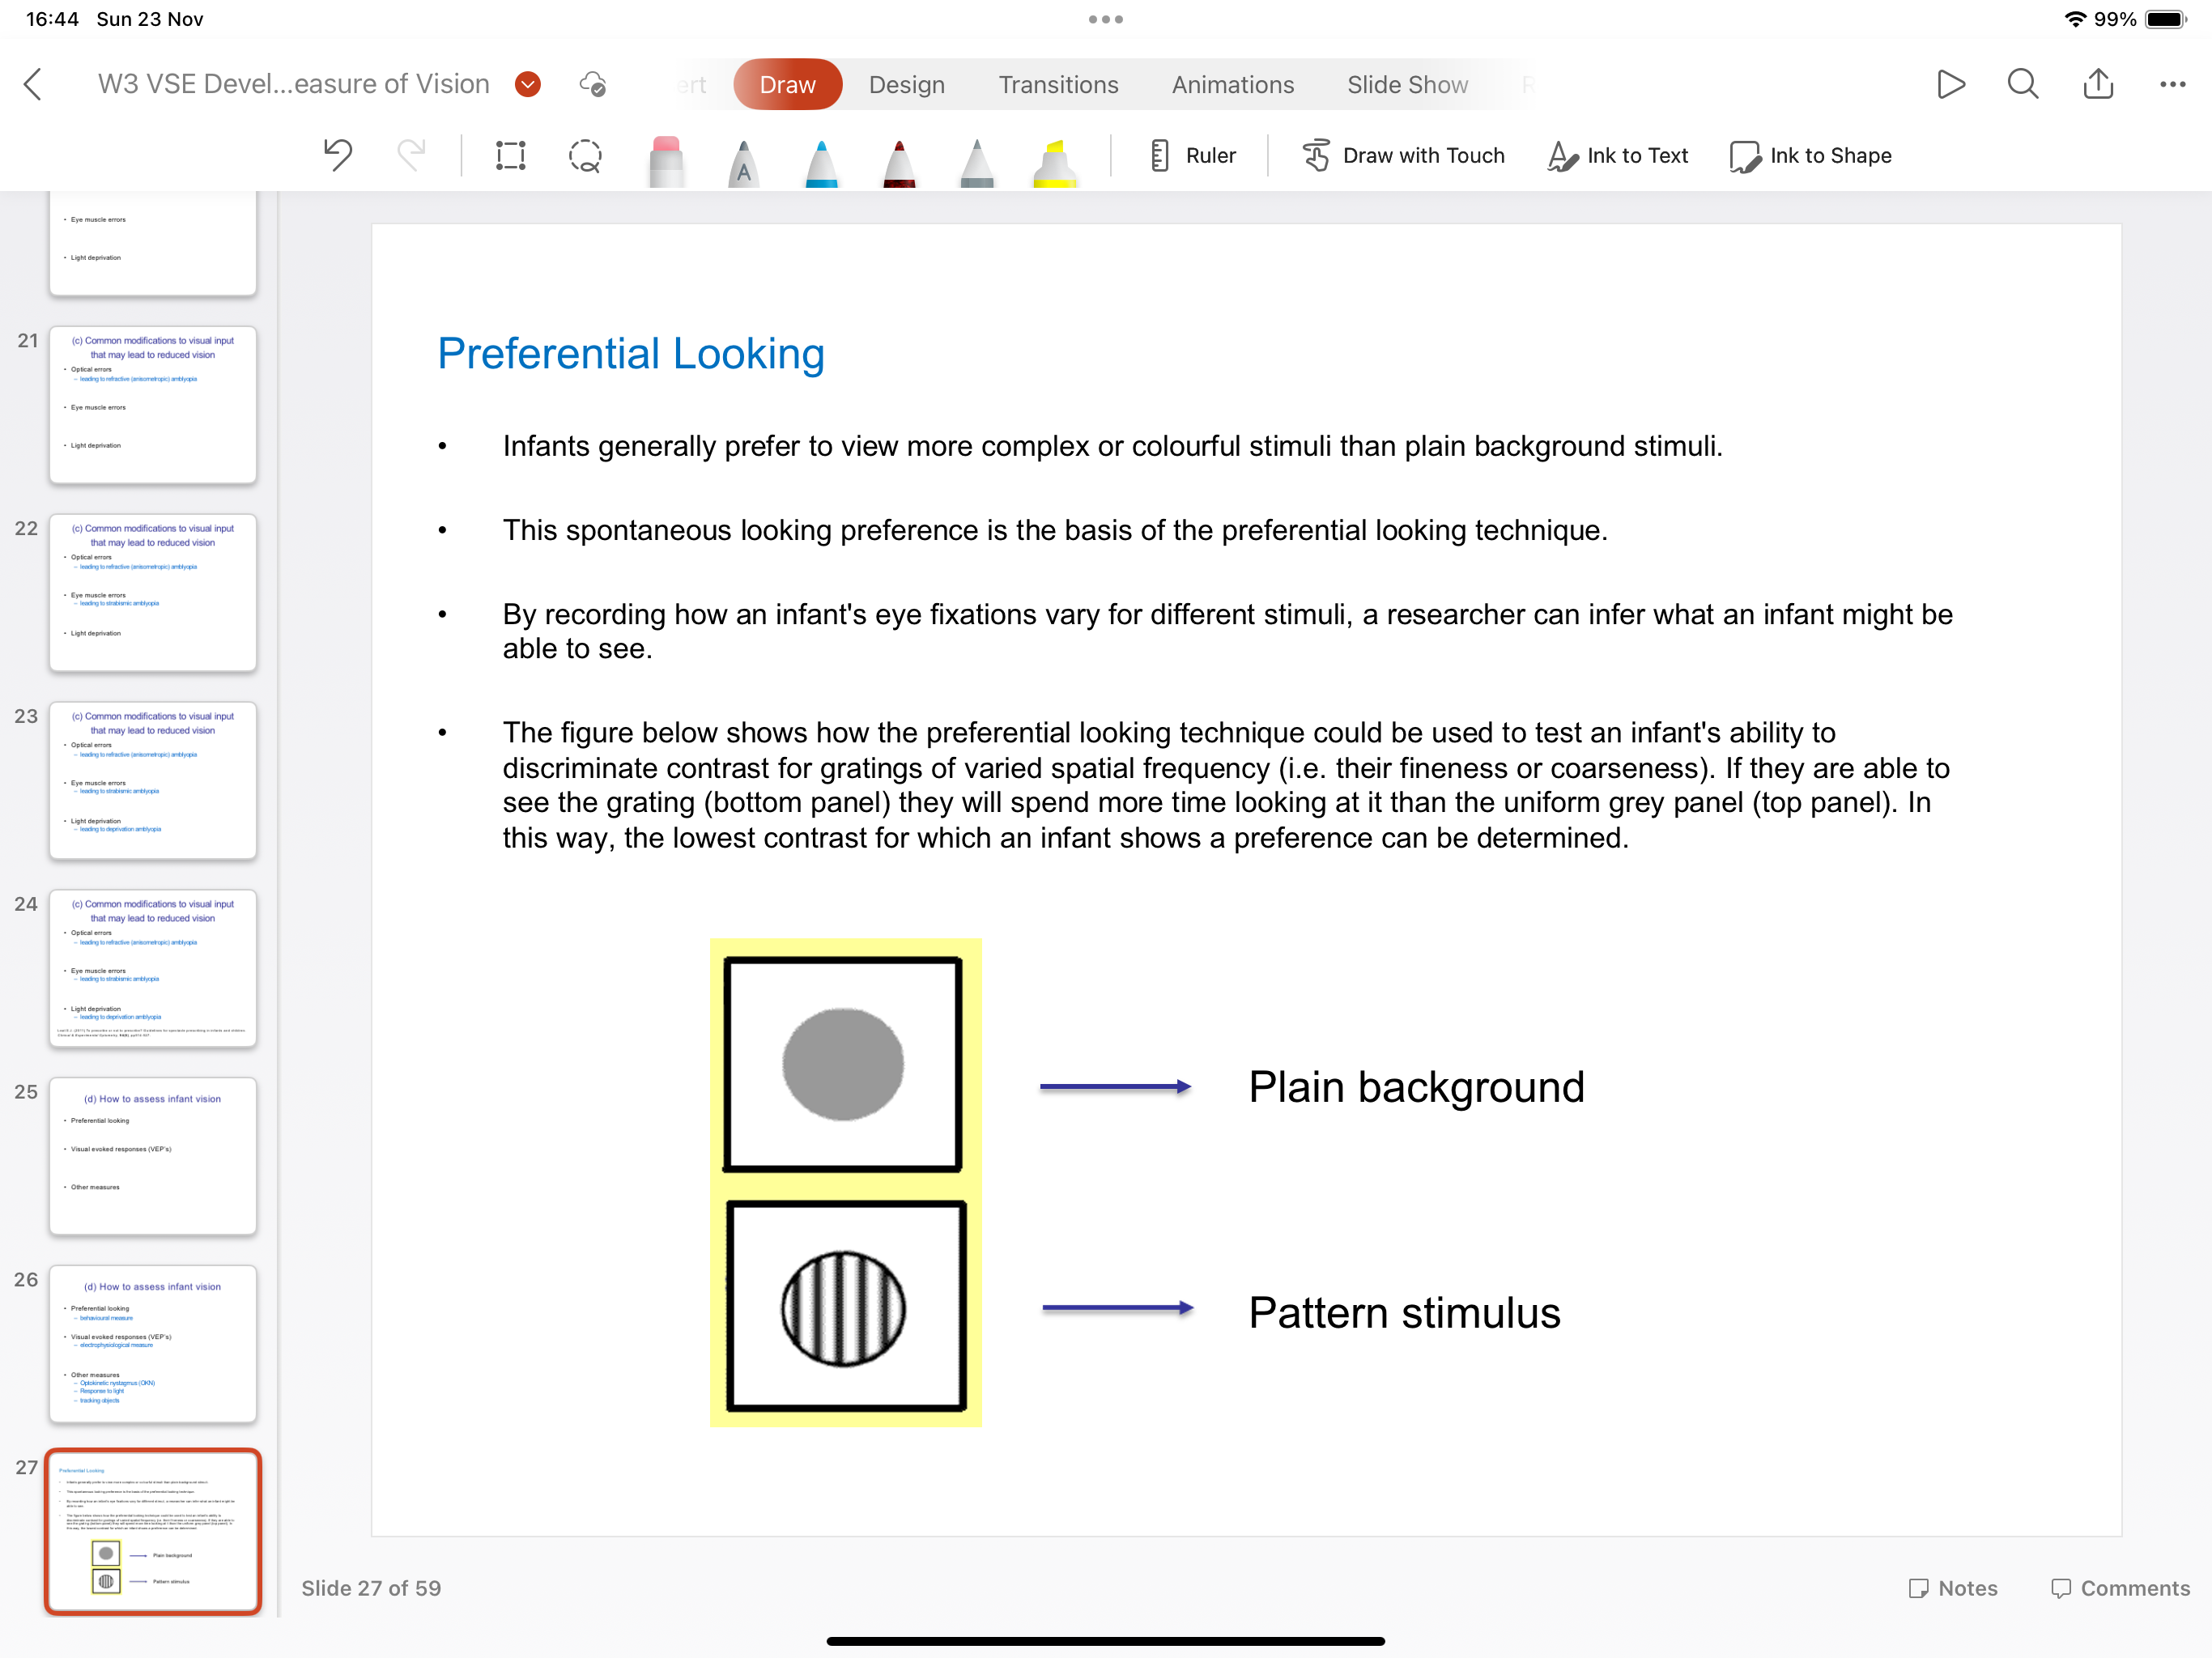
Task: Enable Ink to Shape mode
Action: (x=1811, y=155)
